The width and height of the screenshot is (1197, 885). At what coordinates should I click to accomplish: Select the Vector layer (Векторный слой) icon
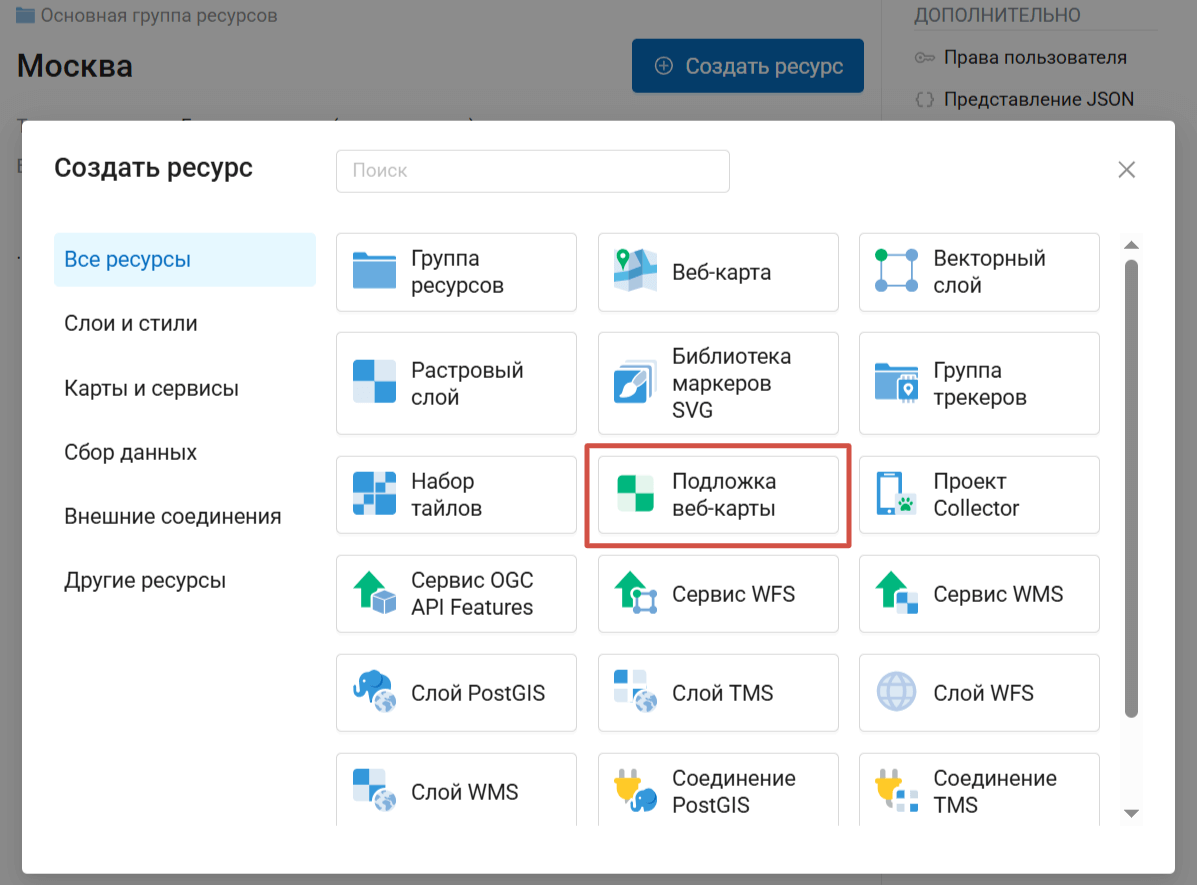coord(896,271)
